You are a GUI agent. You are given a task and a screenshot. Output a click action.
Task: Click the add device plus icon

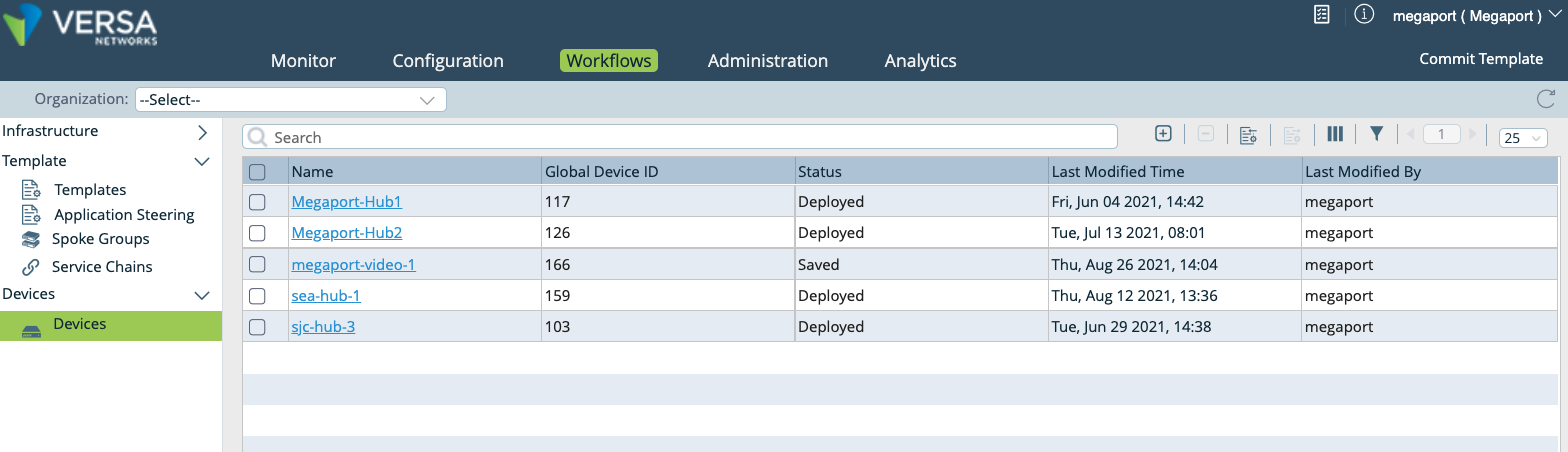click(1163, 134)
